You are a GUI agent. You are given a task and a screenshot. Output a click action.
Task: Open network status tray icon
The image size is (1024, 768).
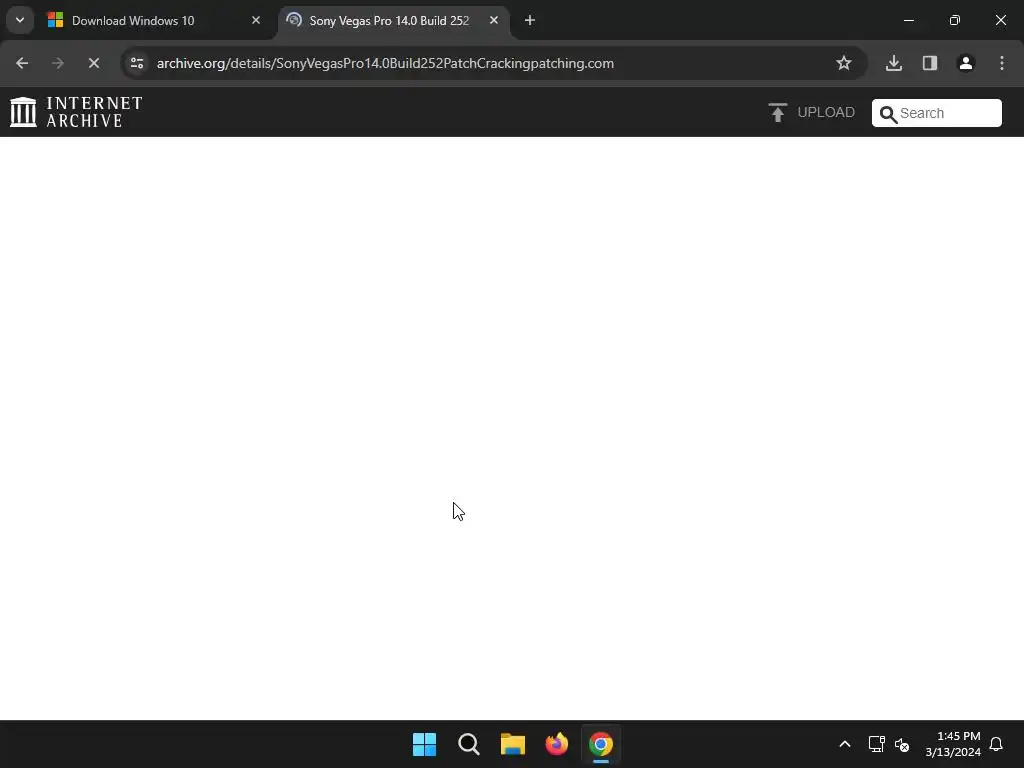[876, 744]
